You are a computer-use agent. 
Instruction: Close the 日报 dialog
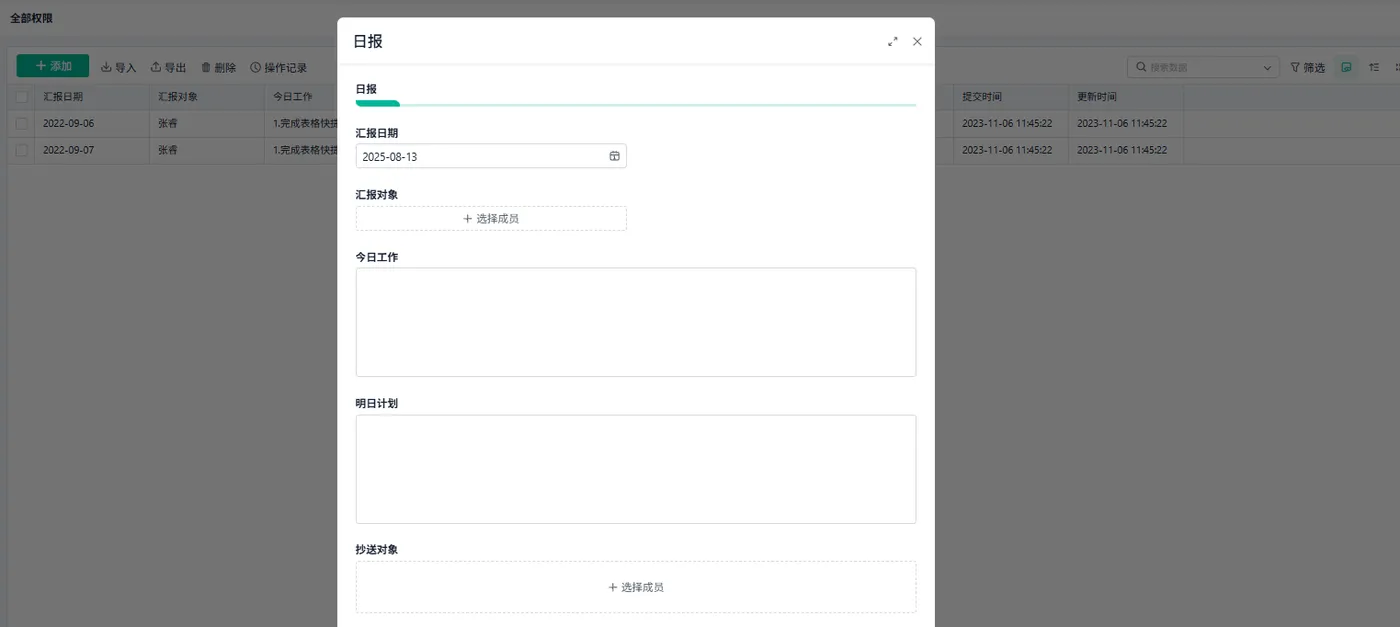point(917,42)
